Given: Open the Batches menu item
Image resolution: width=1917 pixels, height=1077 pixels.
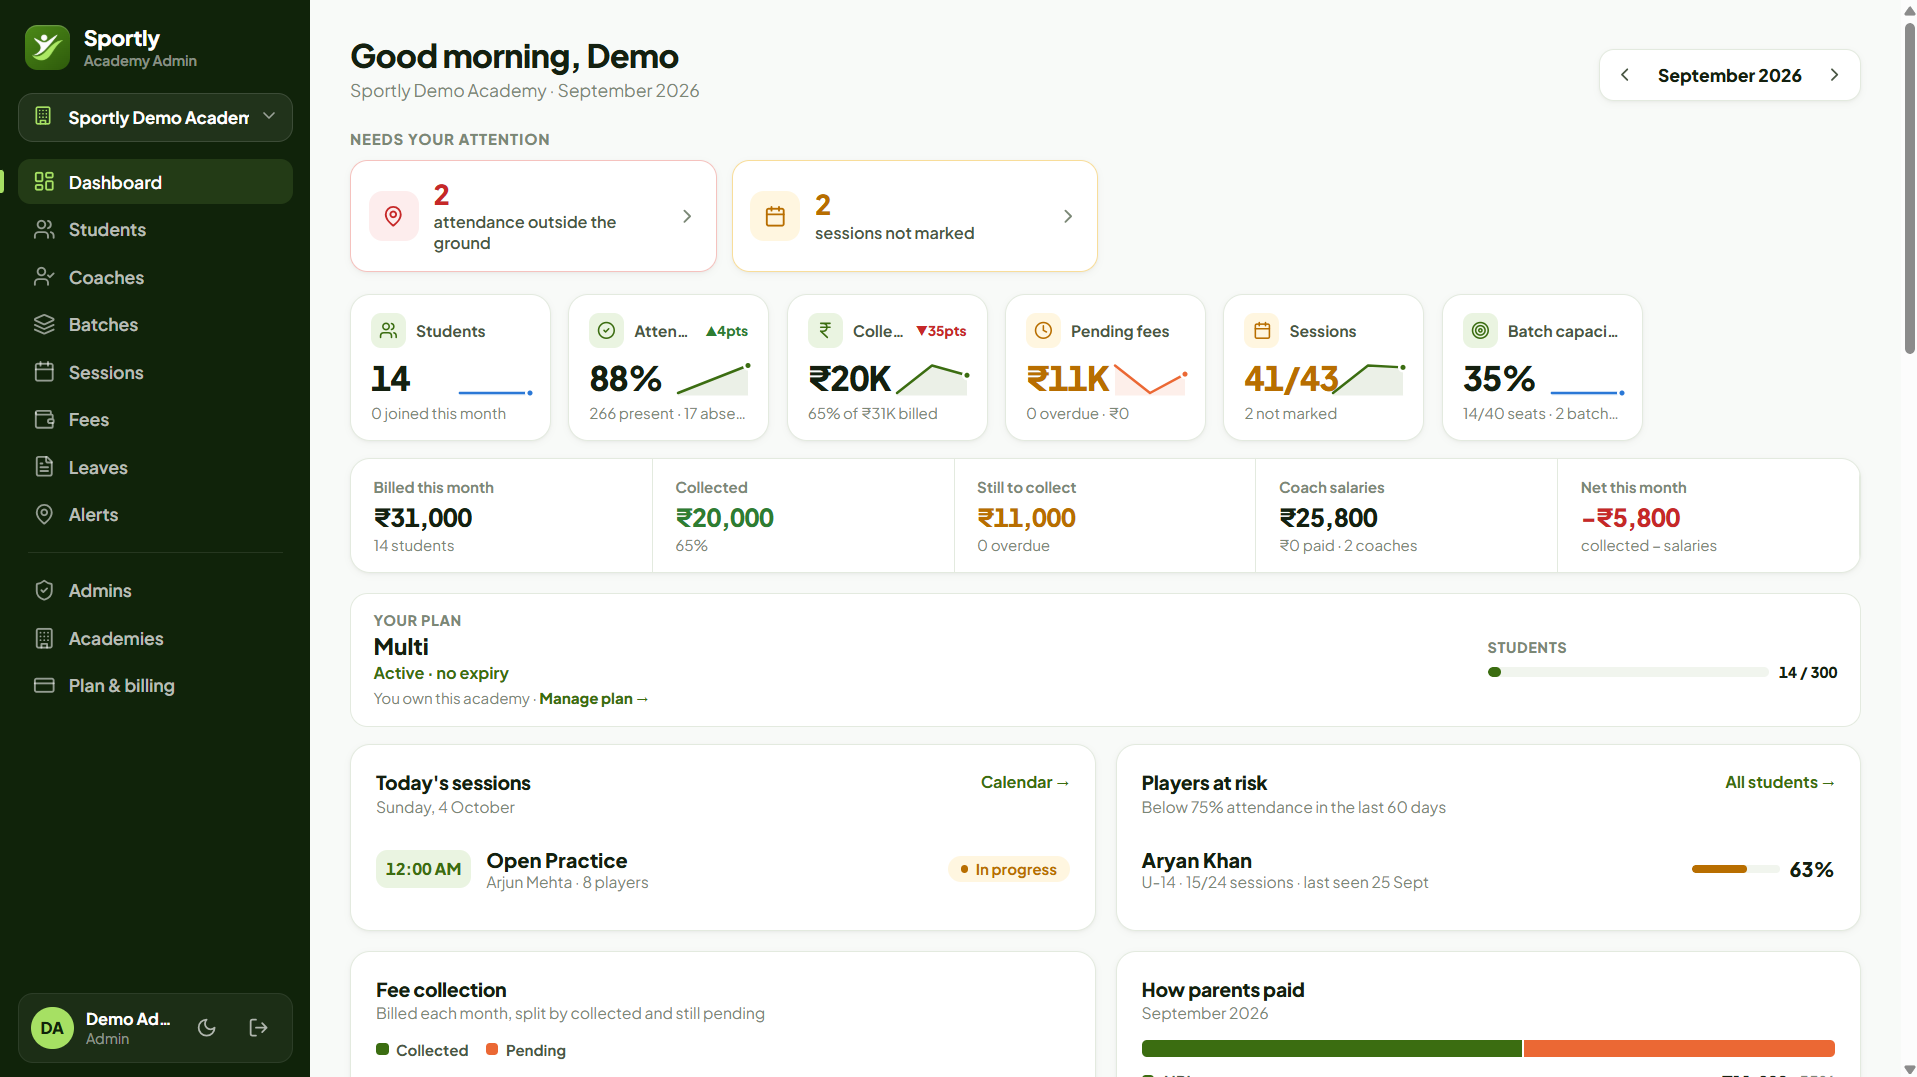Looking at the screenshot, I should point(155,325).
